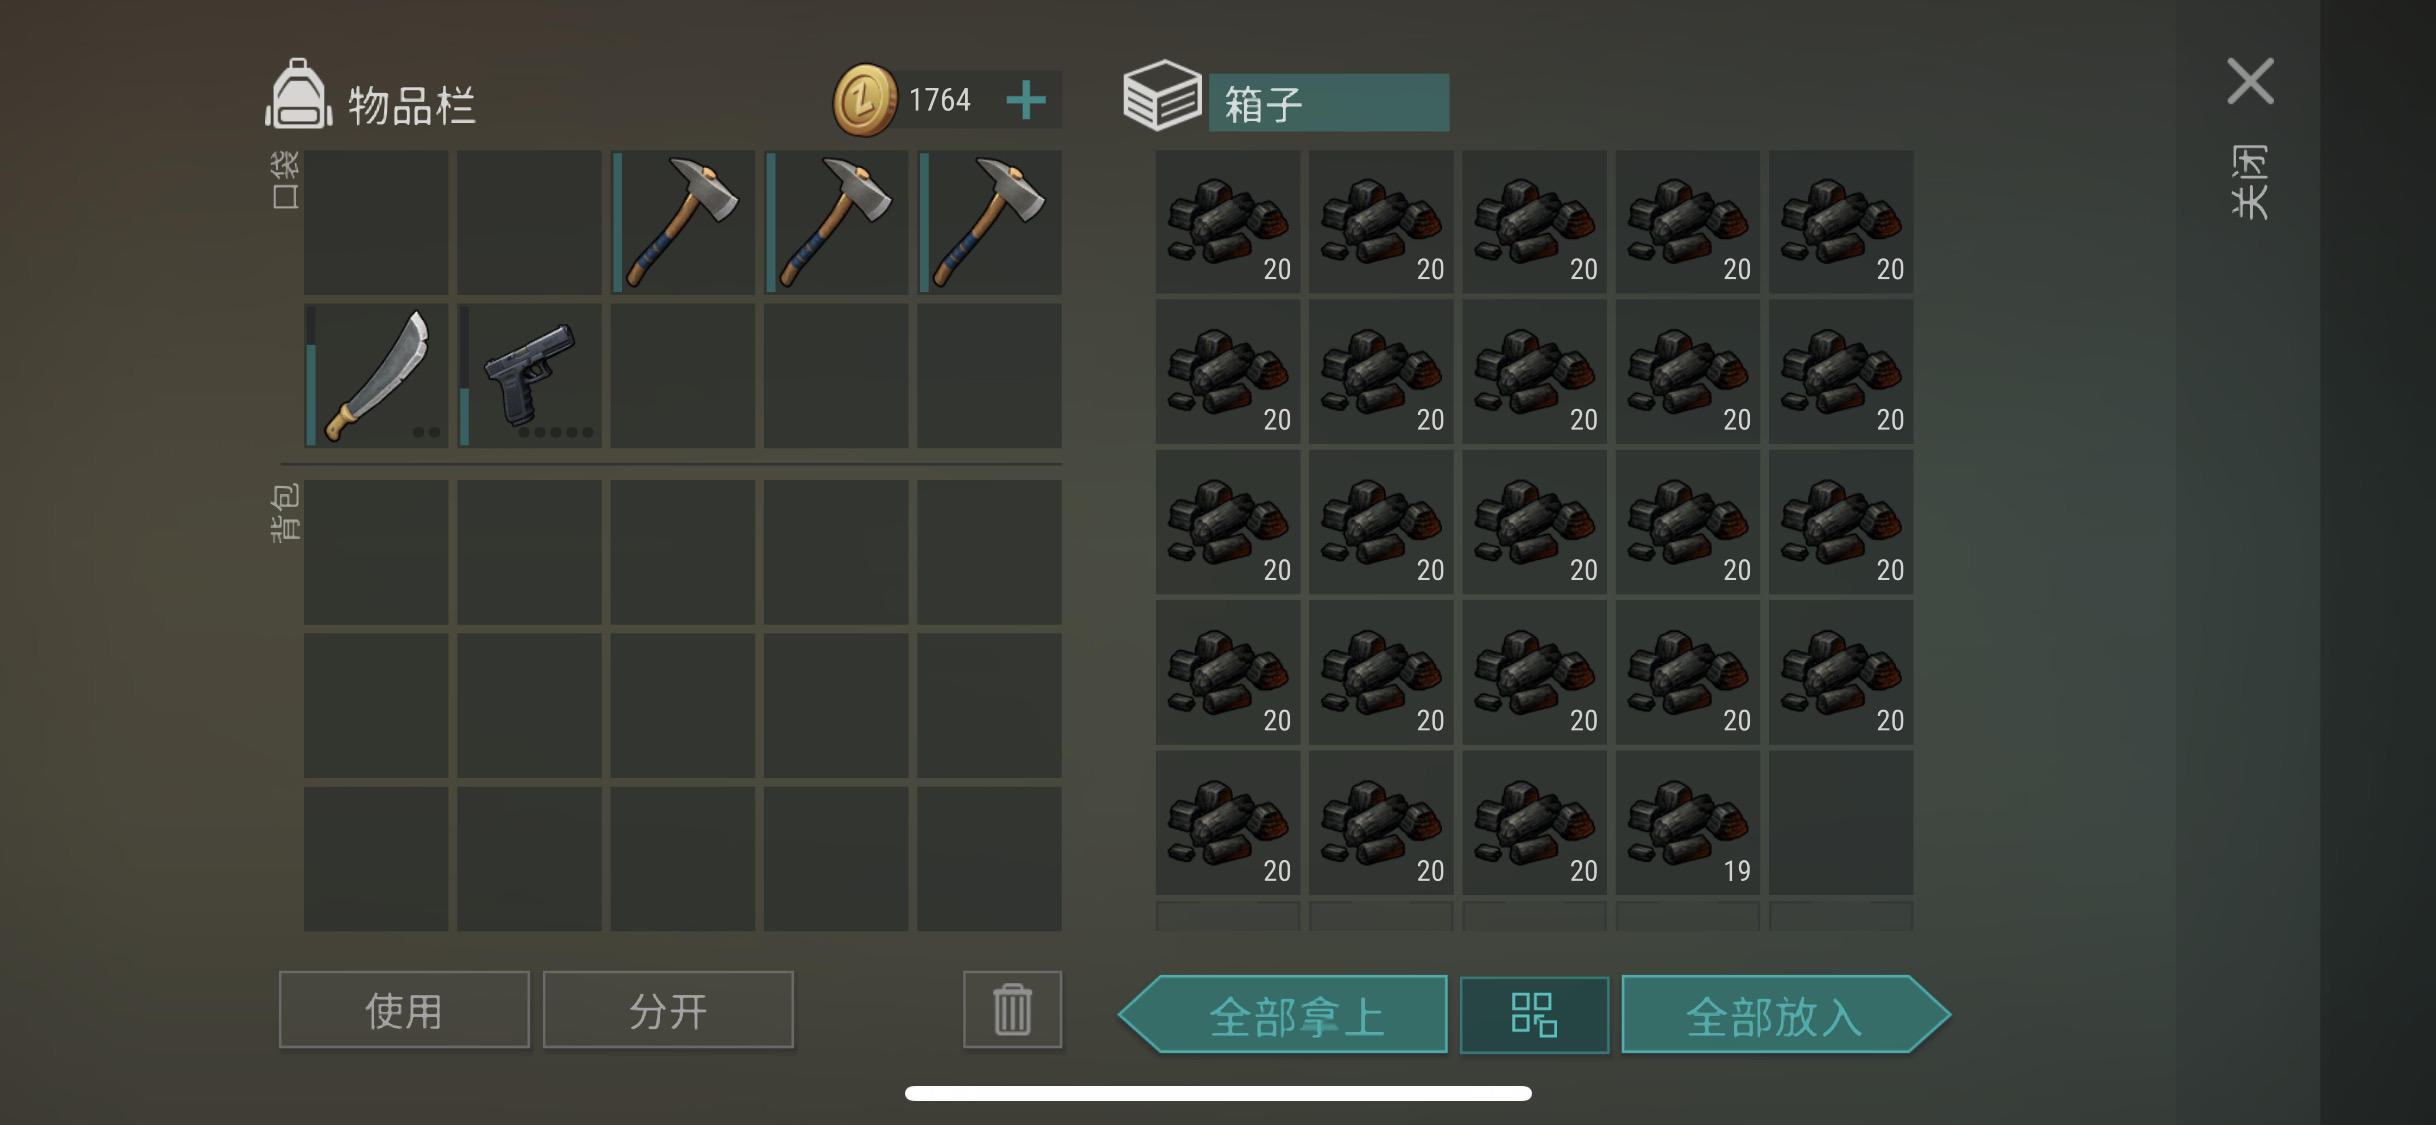
Task: Tap the grid sort icon button
Action: tap(1534, 1015)
